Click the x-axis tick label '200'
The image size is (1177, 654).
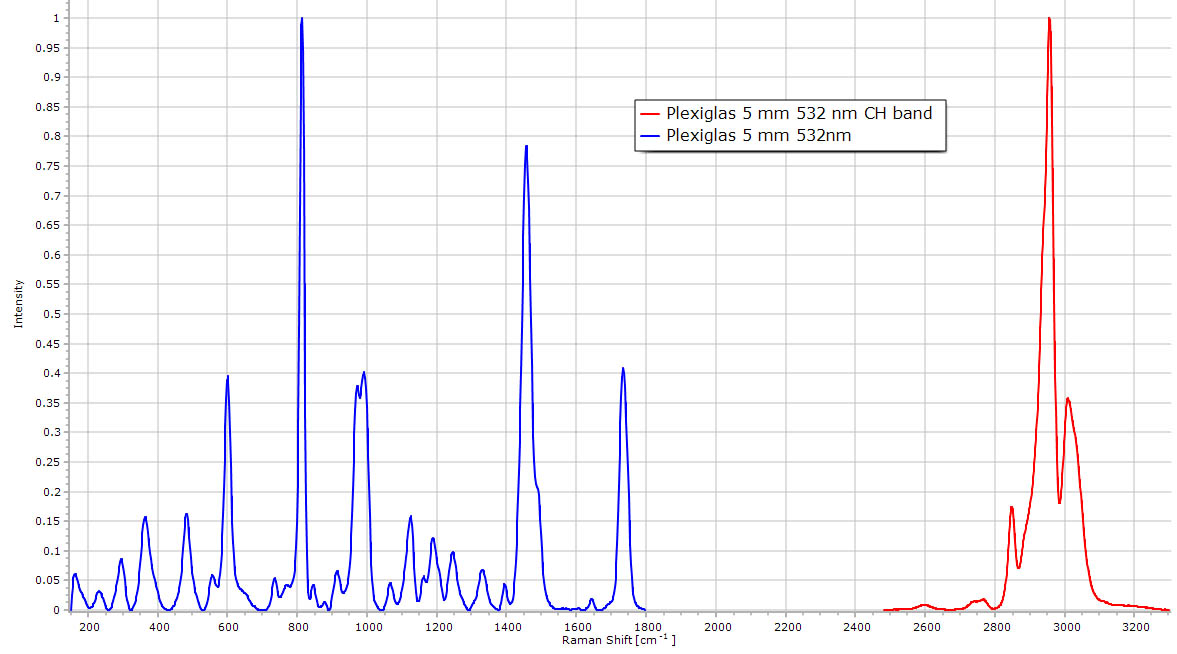(89, 627)
